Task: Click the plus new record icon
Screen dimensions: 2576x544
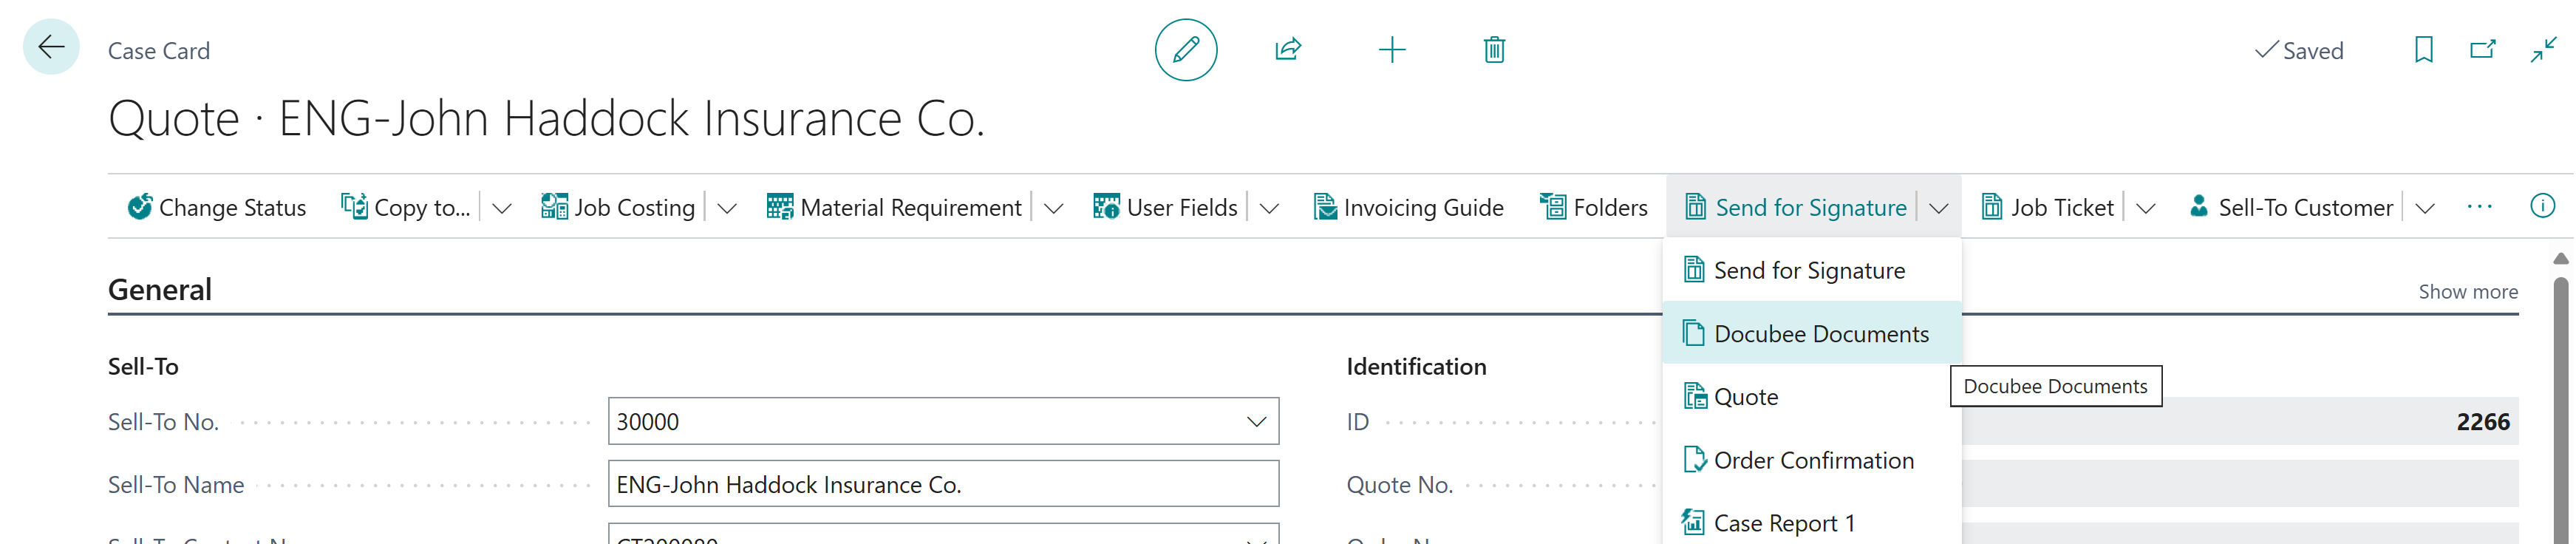Action: 1392,49
